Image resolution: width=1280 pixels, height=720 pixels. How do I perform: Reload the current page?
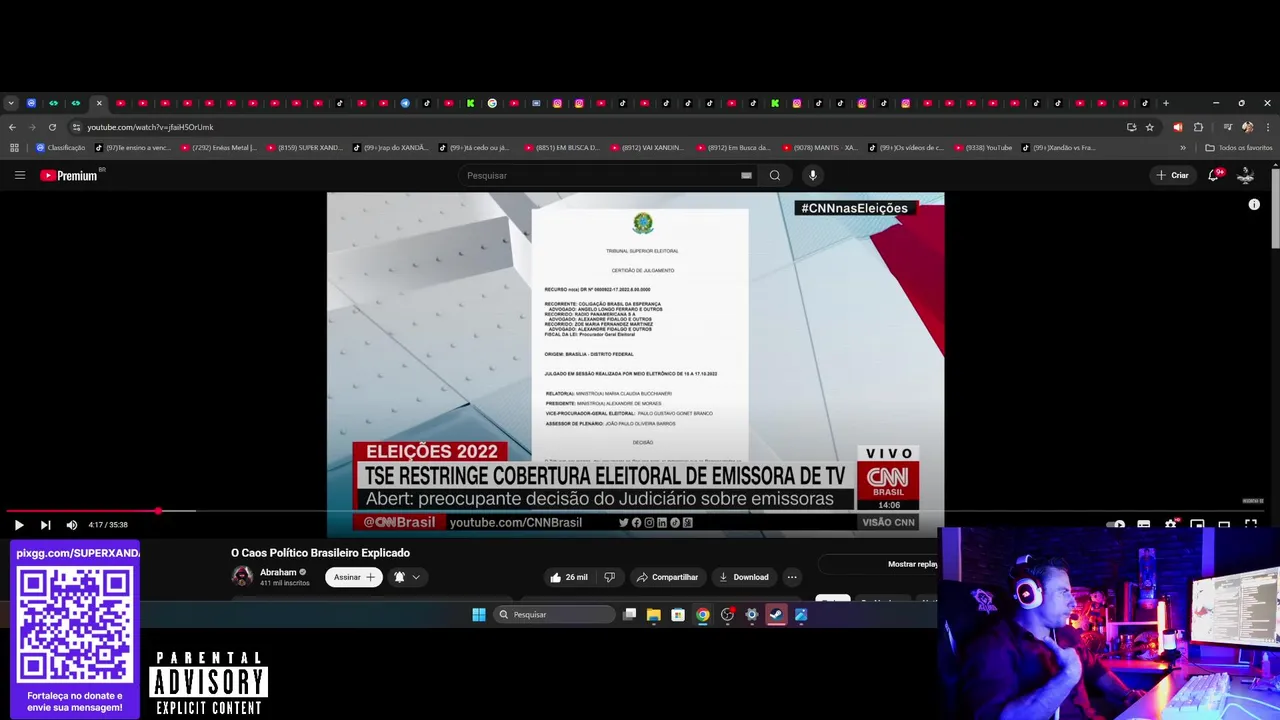52,127
